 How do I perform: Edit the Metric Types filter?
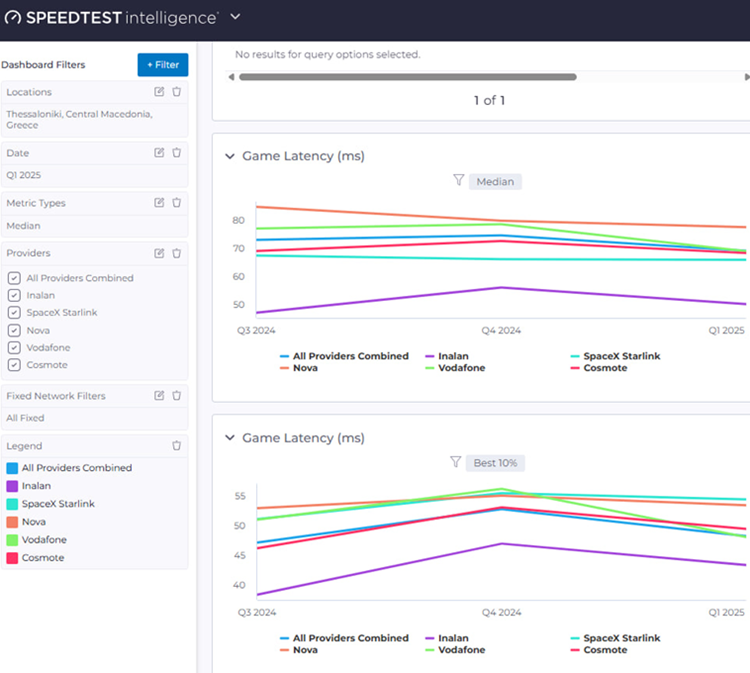point(159,203)
